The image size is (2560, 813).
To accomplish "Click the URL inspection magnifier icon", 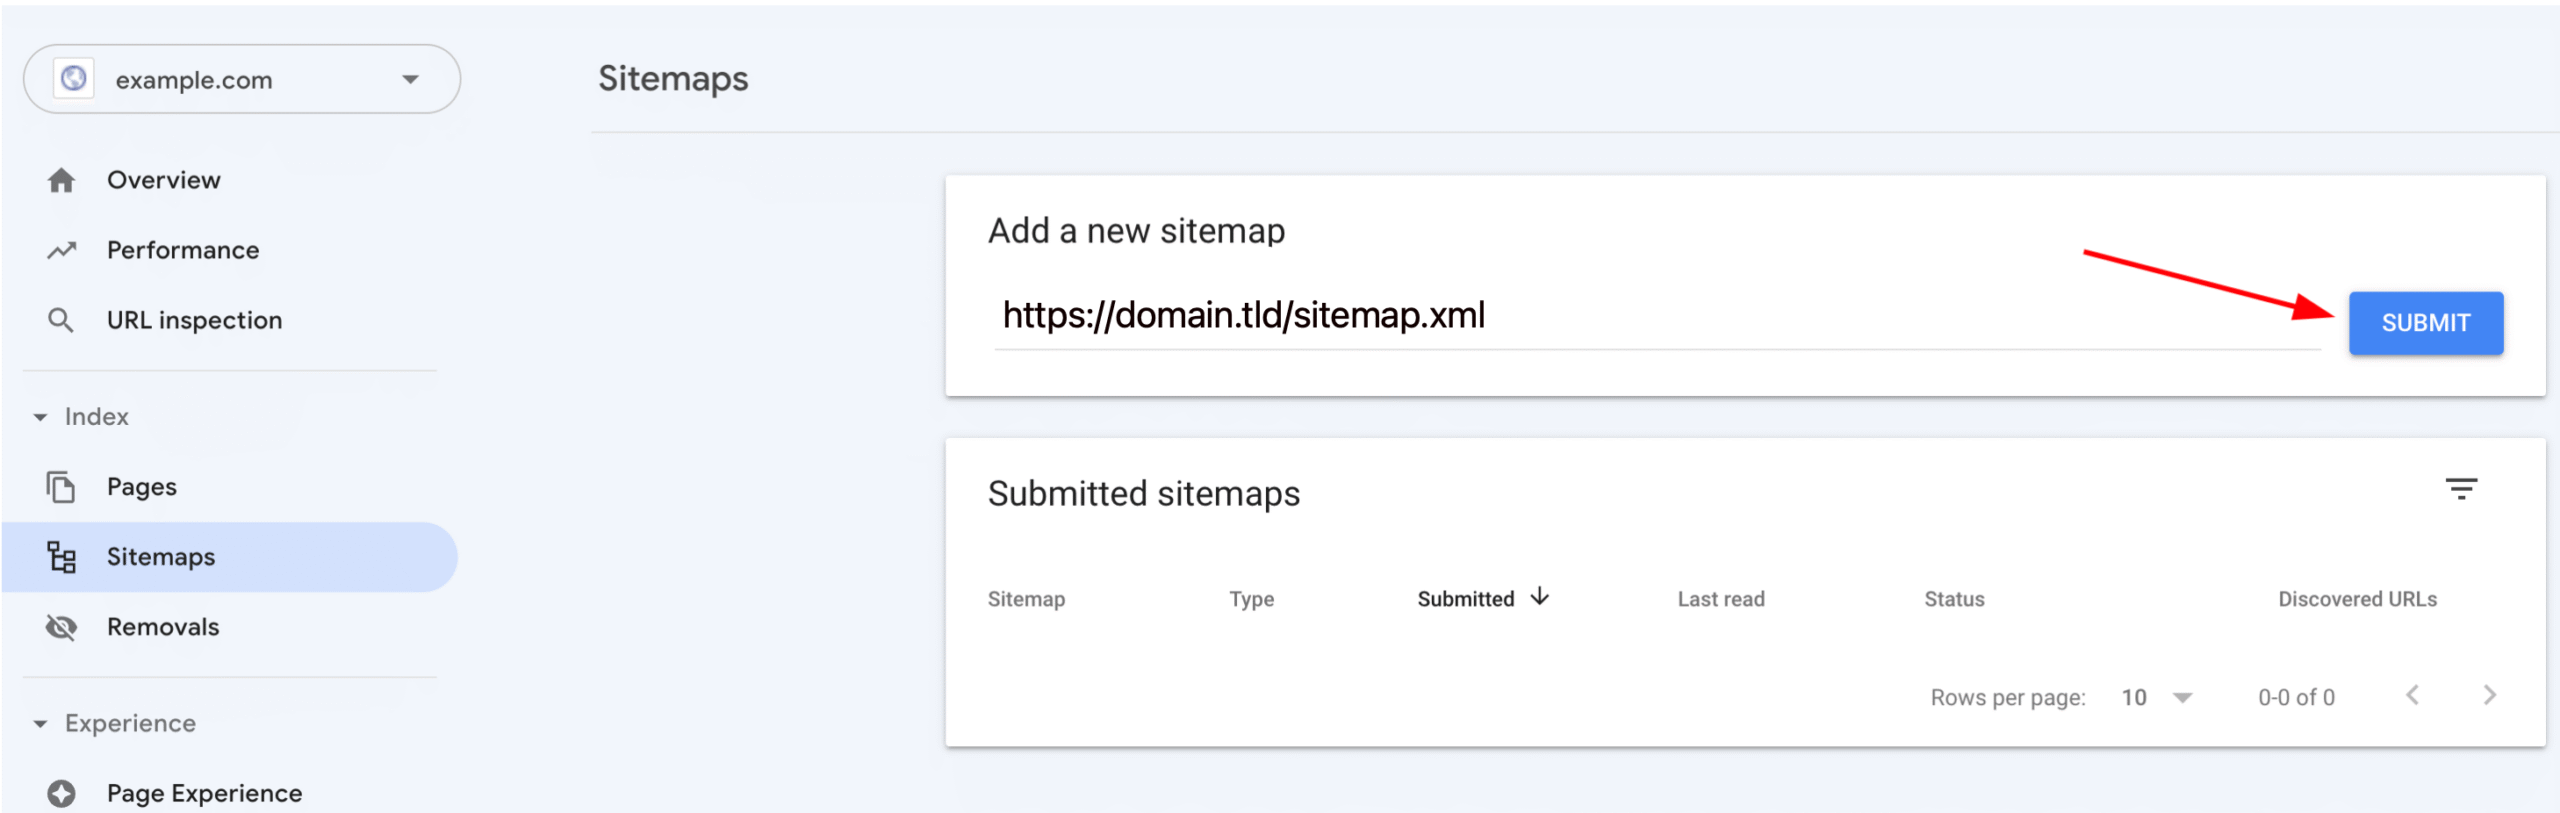I will coord(62,320).
